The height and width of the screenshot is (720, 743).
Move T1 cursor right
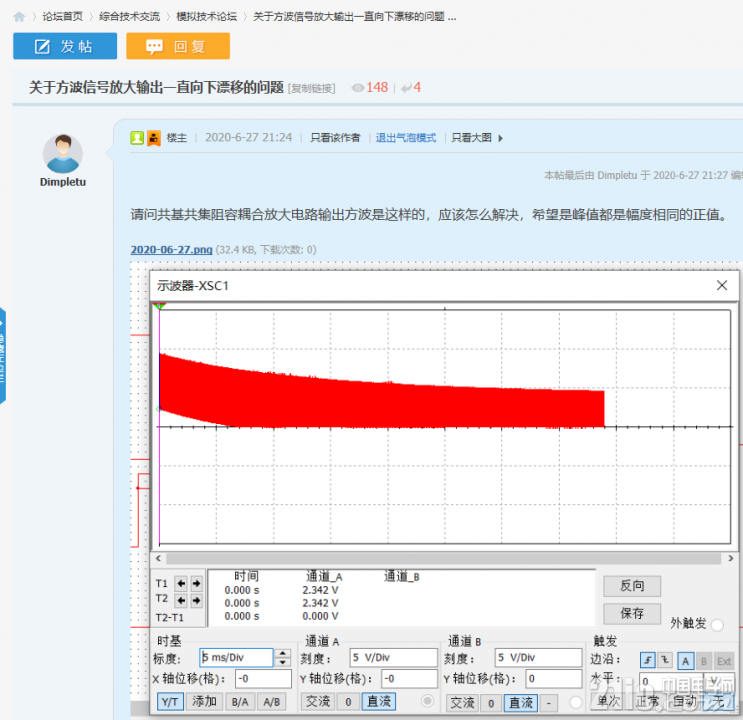[196, 583]
